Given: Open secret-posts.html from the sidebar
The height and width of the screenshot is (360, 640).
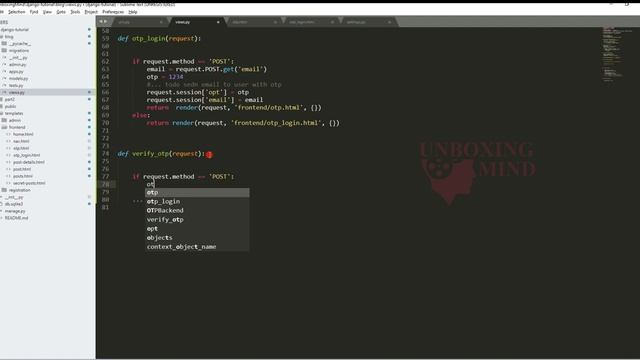Looking at the screenshot, I should pos(29,183).
